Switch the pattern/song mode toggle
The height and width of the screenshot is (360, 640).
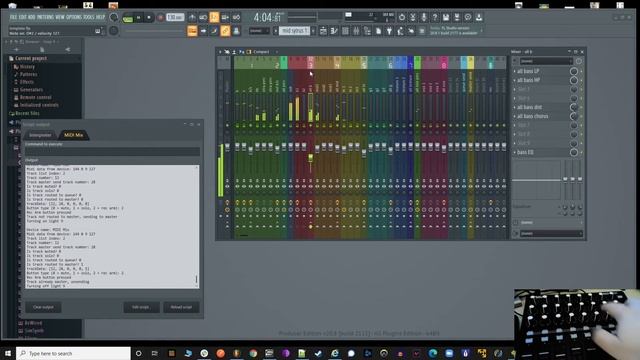128,18
